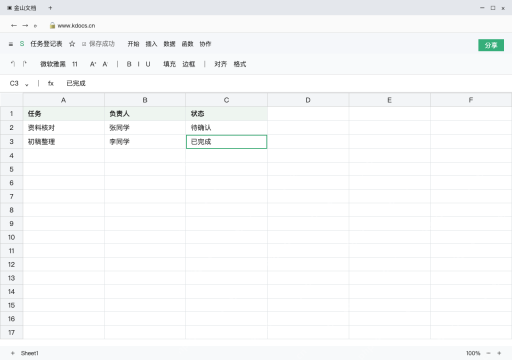
Task: Star the 任务登记表 document
Action: coord(72,44)
